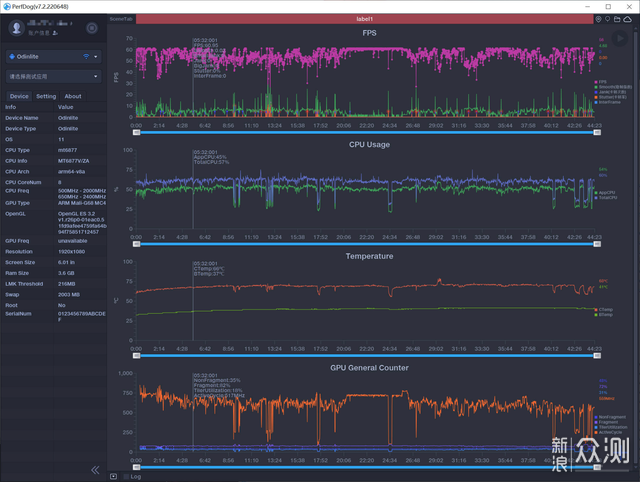Click the FPS chart range slider right handle
Image resolution: width=640 pixels, height=482 pixels.
pos(597,132)
